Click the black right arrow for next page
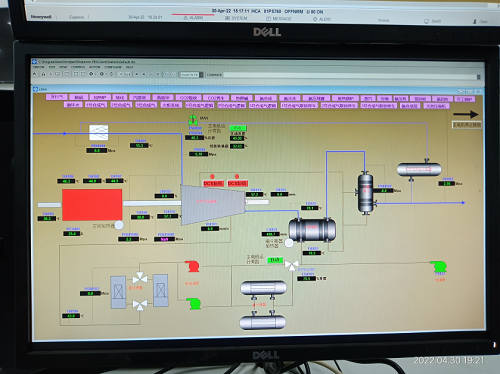The image size is (500, 374). click(x=466, y=114)
